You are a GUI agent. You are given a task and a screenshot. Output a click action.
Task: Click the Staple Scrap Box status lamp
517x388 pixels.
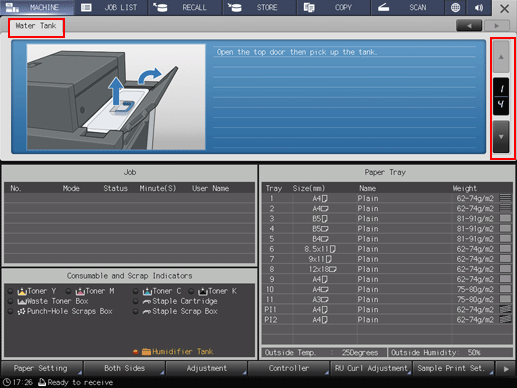[x=135, y=311]
